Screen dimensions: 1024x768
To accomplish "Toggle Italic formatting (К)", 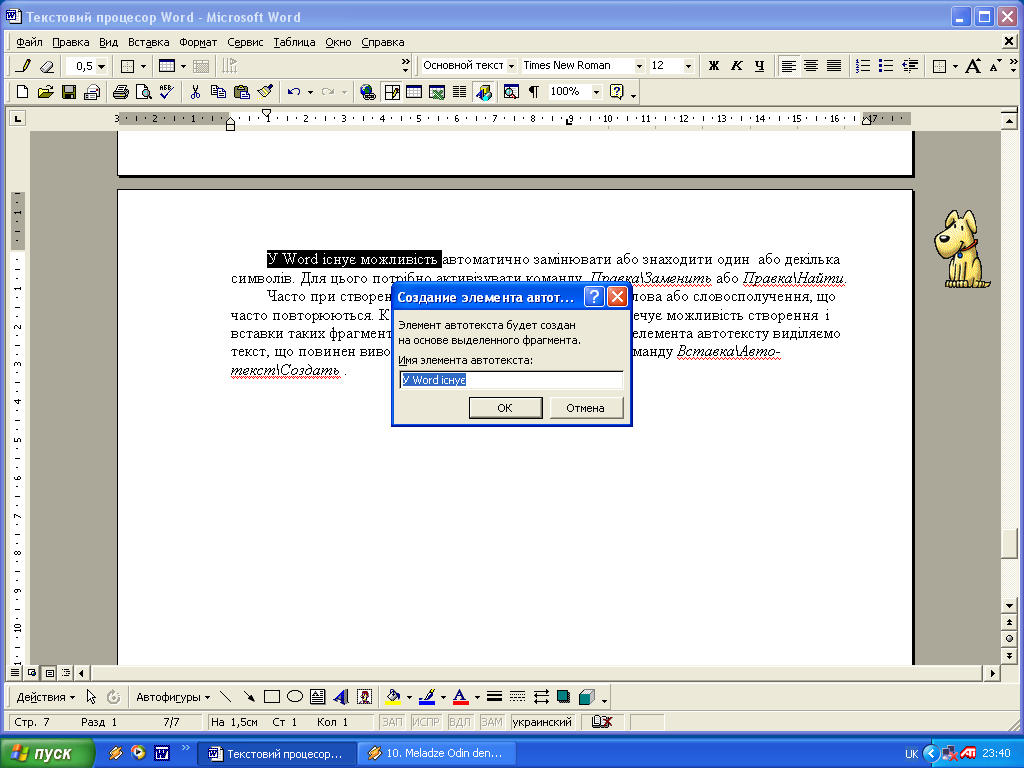I will tap(737, 66).
